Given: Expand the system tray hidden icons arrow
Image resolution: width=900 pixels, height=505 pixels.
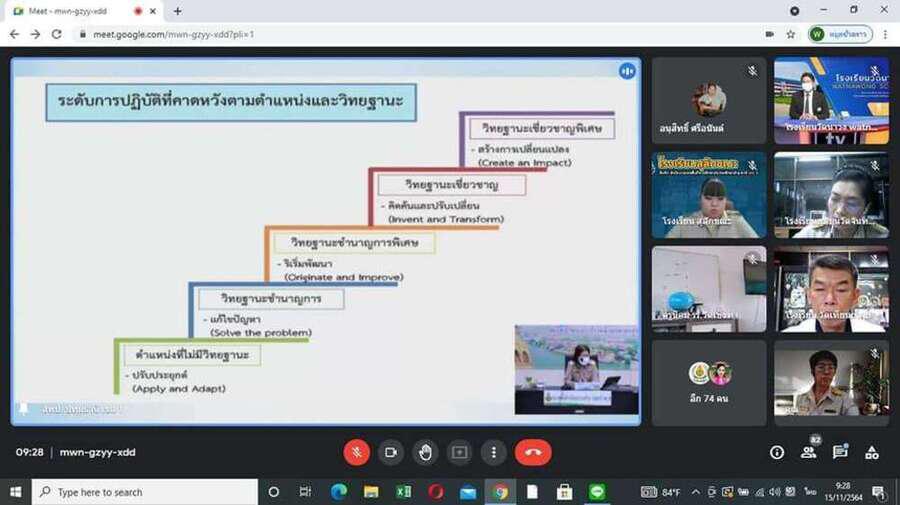Looking at the screenshot, I should tap(696, 492).
